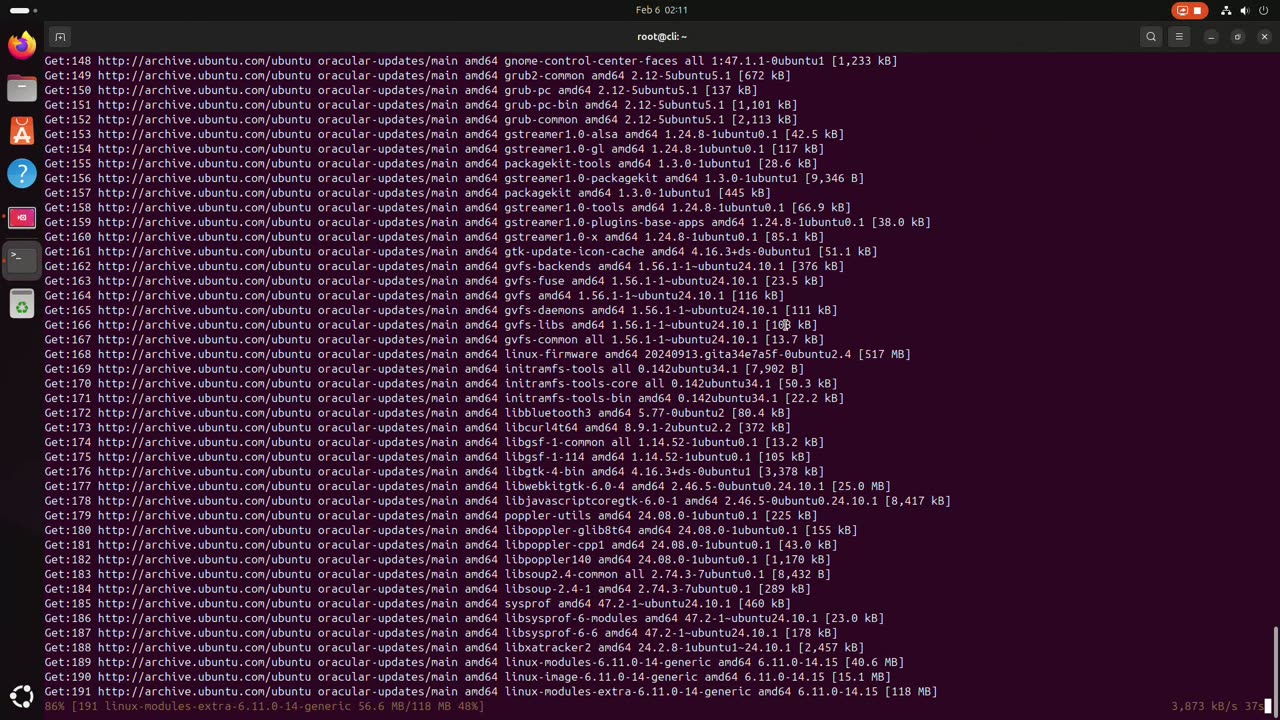This screenshot has width=1280, height=720.
Task: Open the Trash from the dock
Action: [x=21, y=305]
